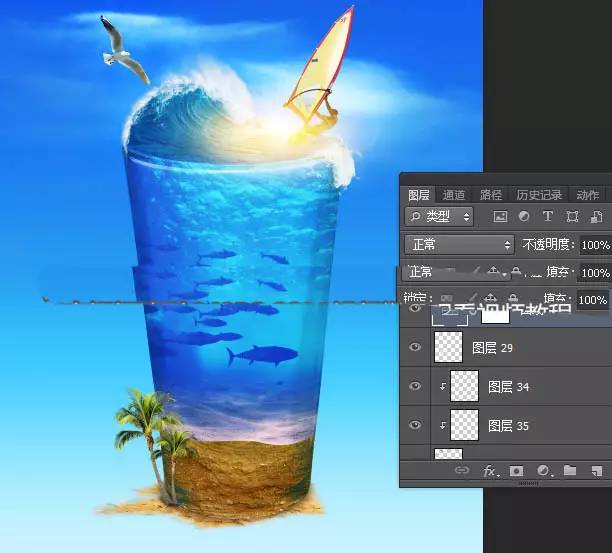Click the adjustment layer filter icon
The width and height of the screenshot is (612, 553).
point(524,216)
